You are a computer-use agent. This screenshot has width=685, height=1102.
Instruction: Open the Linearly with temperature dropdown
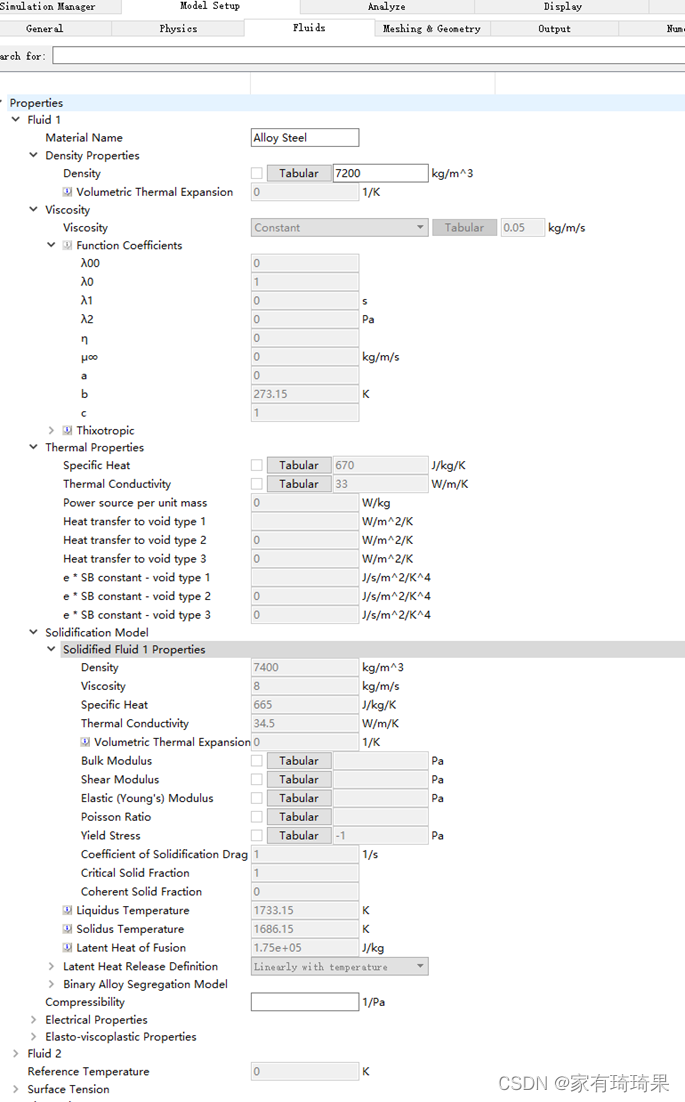pyautogui.click(x=339, y=967)
